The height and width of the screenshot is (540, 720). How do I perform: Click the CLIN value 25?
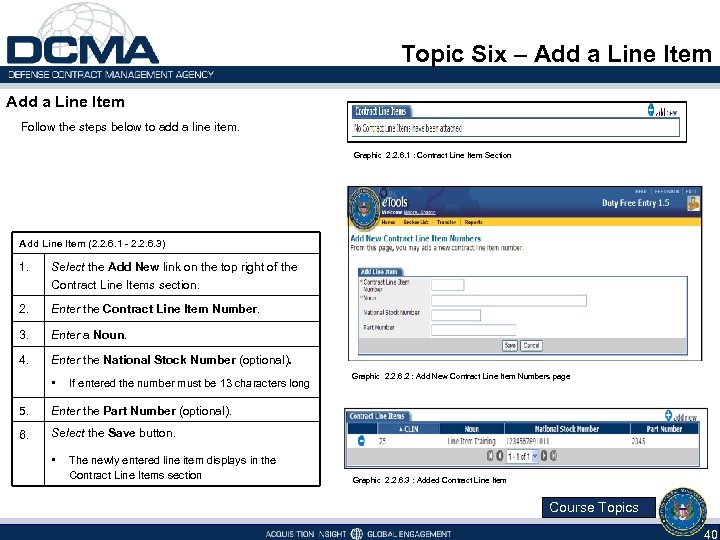[382, 441]
